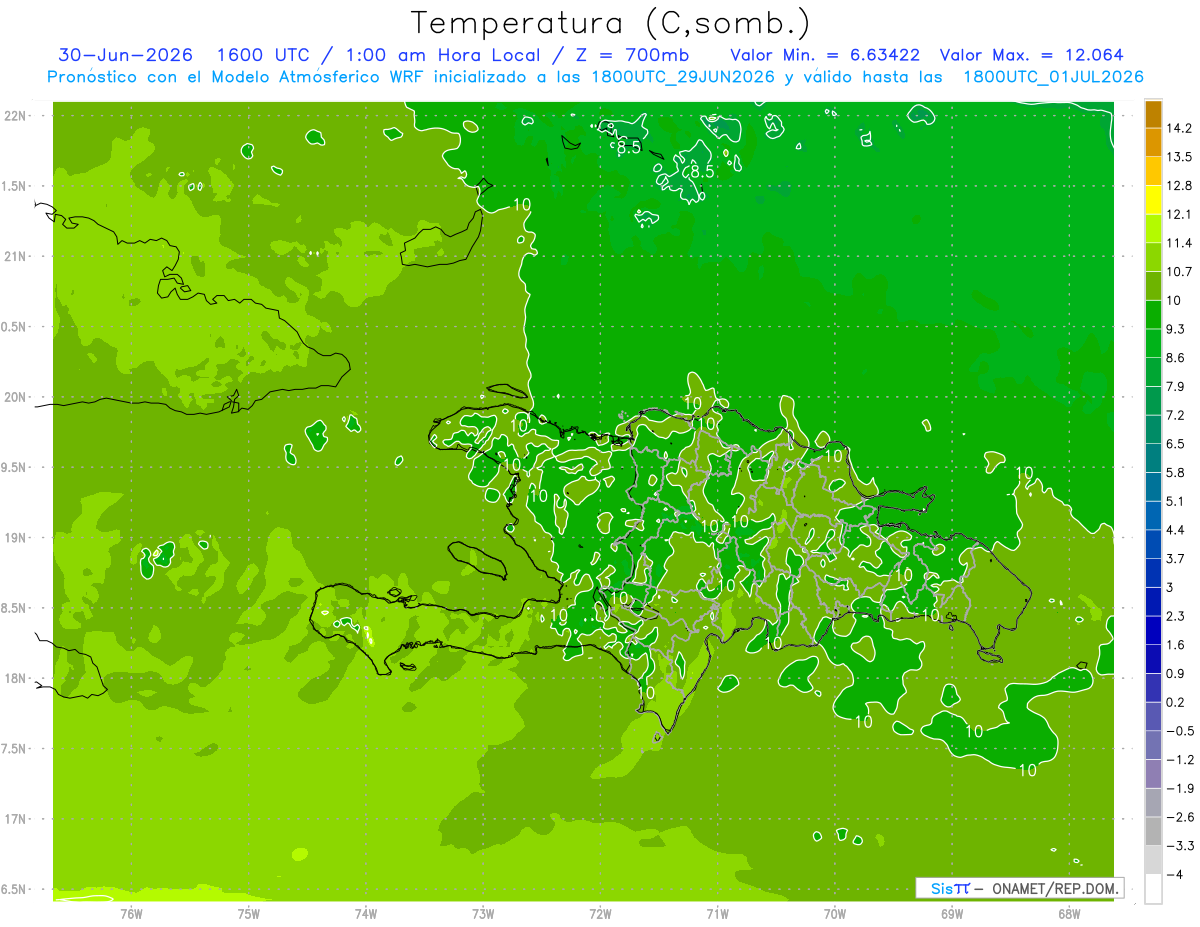The width and height of the screenshot is (1200, 927).
Task: Click the "10.7" color scale label
Action: 1179,272
